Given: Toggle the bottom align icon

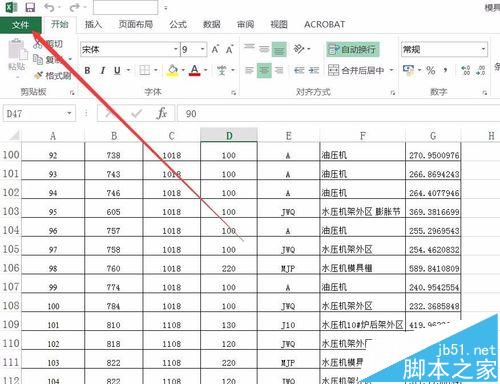Looking at the screenshot, I should click(279, 50).
